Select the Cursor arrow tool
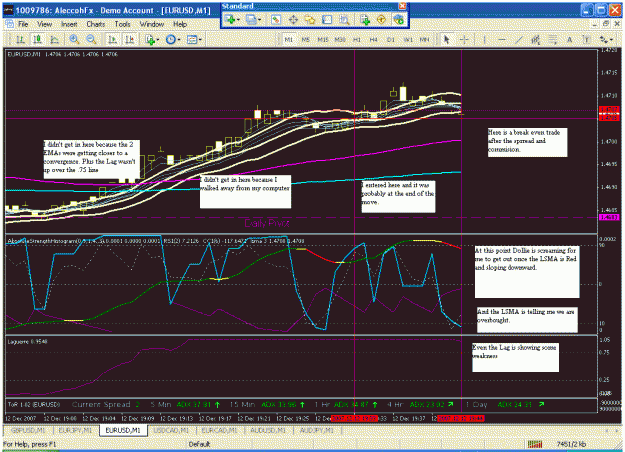The image size is (625, 452). 446,39
